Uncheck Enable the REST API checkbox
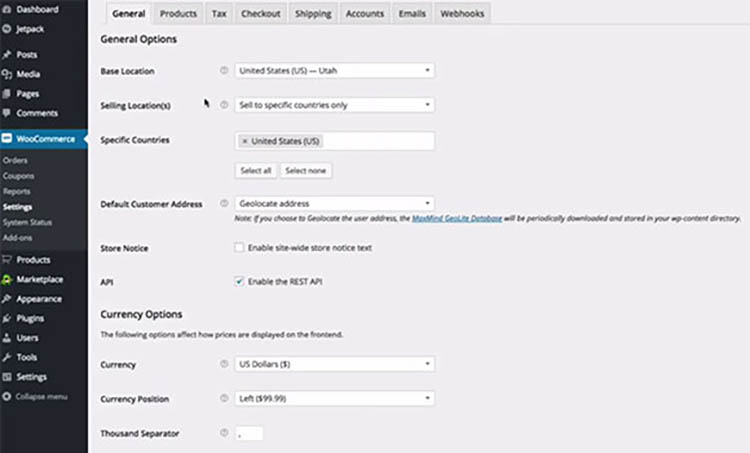 click(239, 281)
